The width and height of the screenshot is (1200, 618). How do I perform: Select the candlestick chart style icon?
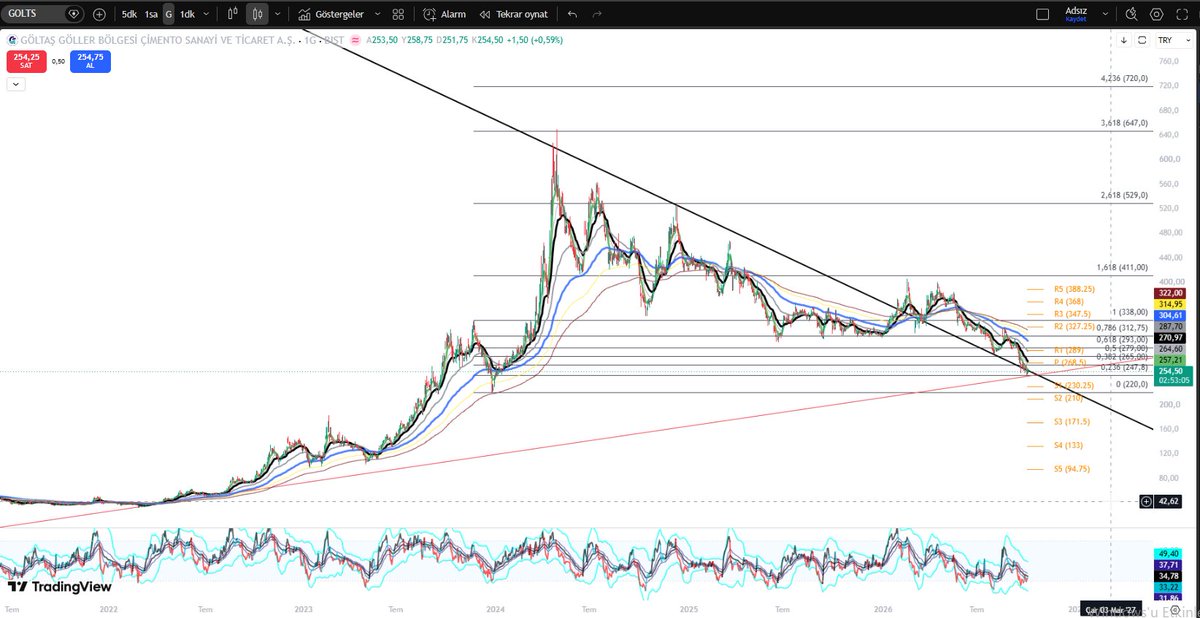coord(257,14)
